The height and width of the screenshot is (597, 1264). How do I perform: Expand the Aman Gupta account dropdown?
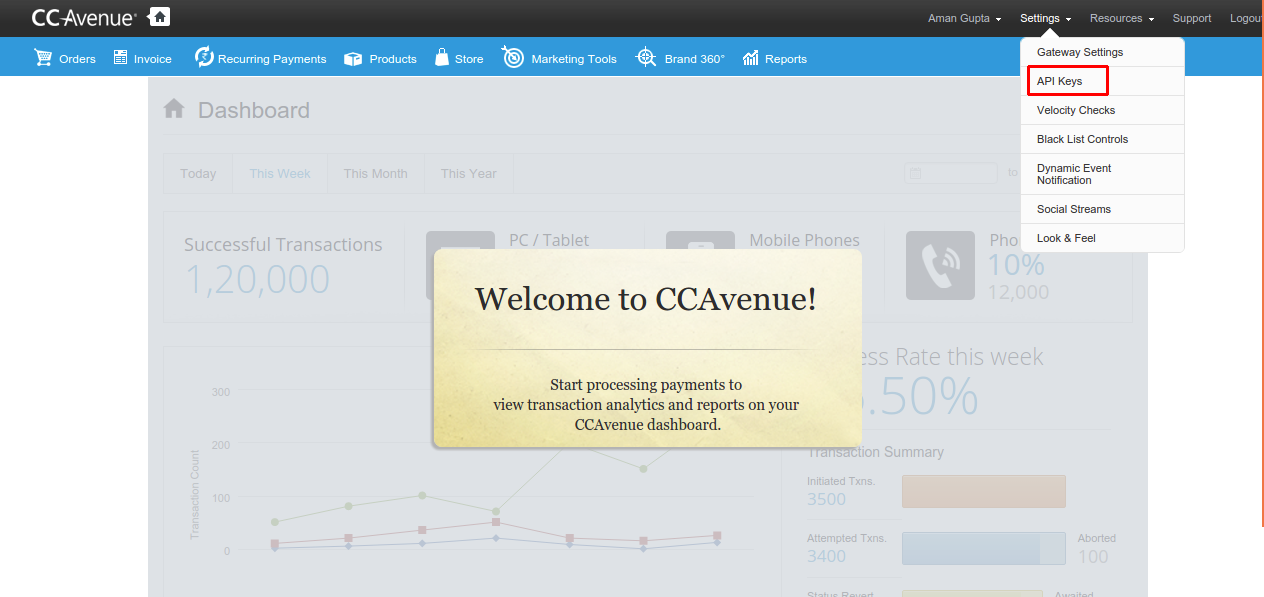point(964,18)
